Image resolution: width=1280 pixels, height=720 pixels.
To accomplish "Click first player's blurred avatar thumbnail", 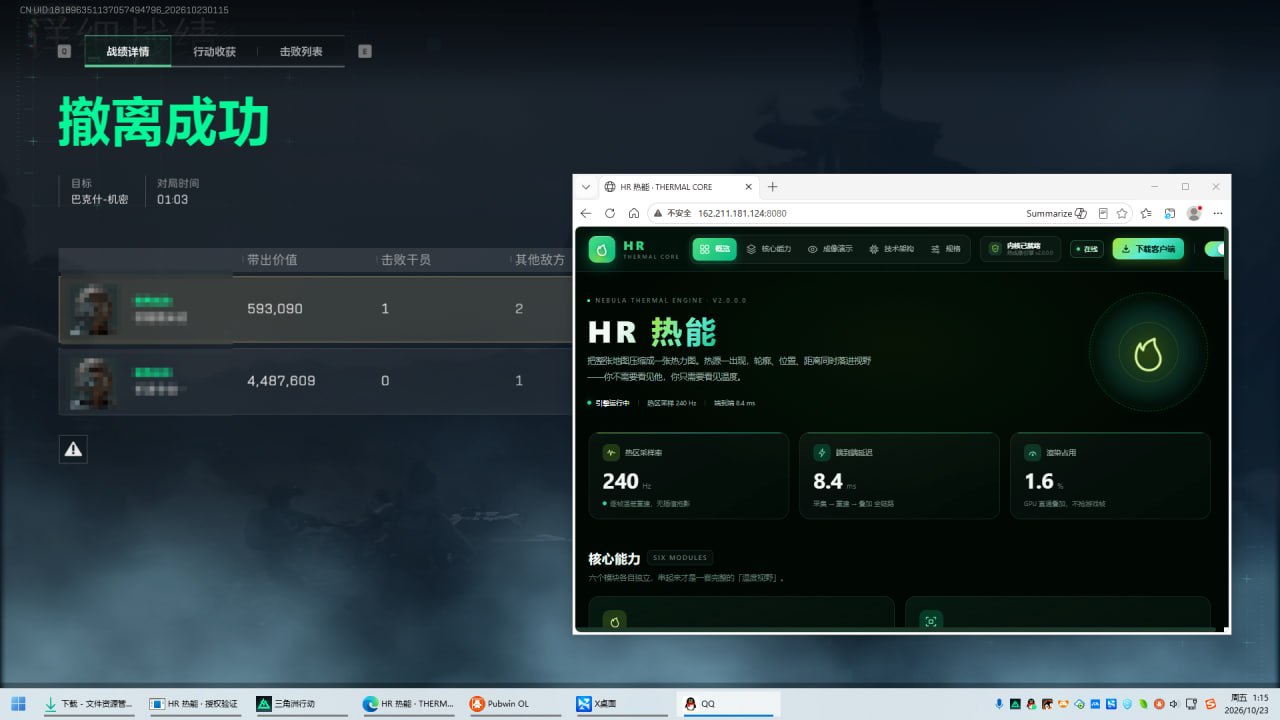I will [95, 309].
